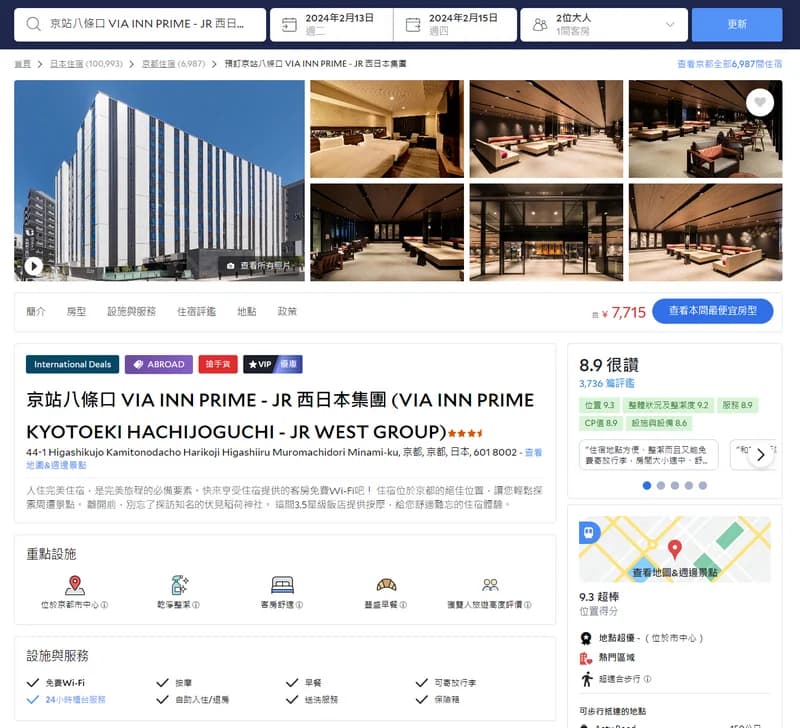The height and width of the screenshot is (728, 800).
Task: Select the third review carousel dot
Action: pos(675,486)
